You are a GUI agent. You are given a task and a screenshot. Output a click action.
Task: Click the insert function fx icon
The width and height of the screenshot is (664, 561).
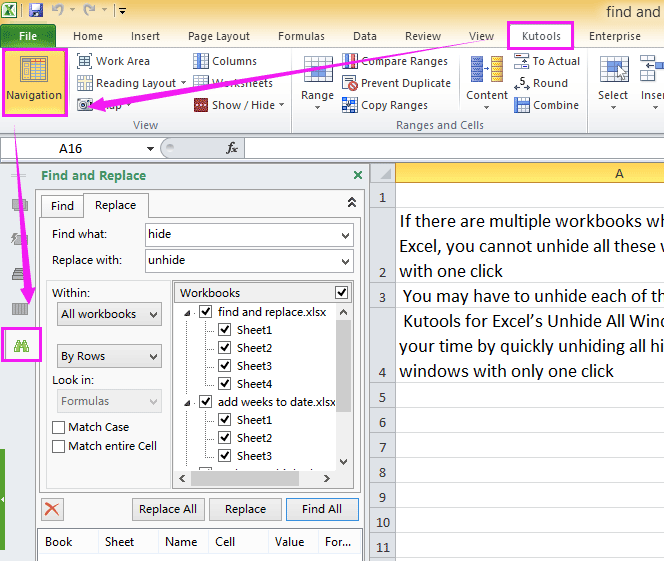(x=232, y=148)
